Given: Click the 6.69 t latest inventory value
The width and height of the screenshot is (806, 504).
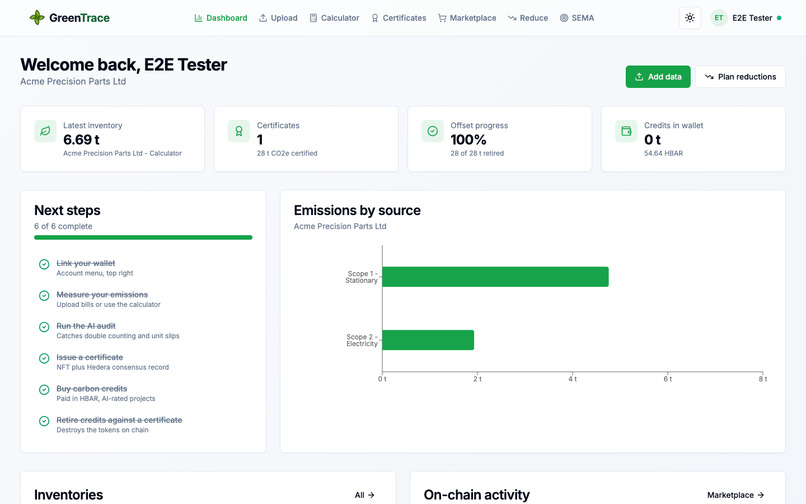Looking at the screenshot, I should pyautogui.click(x=81, y=139).
